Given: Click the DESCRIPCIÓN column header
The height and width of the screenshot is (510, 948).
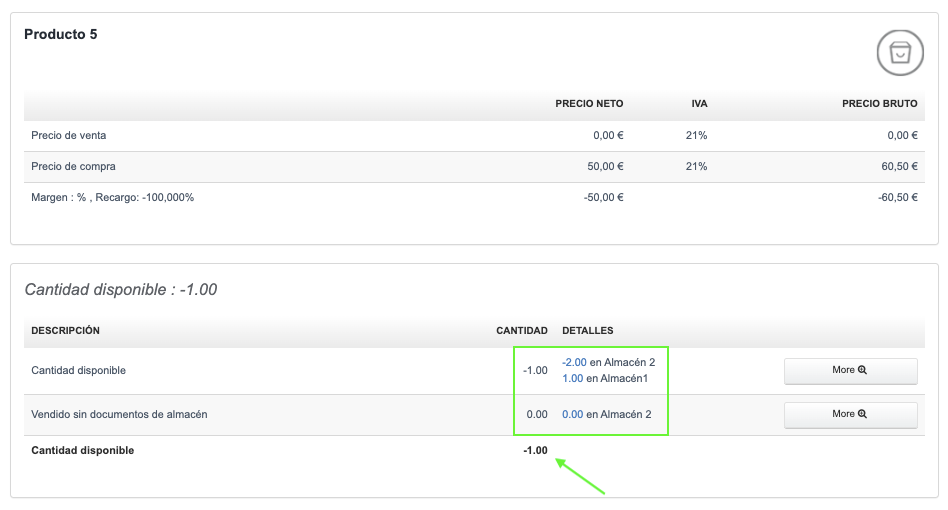Looking at the screenshot, I should [66, 330].
